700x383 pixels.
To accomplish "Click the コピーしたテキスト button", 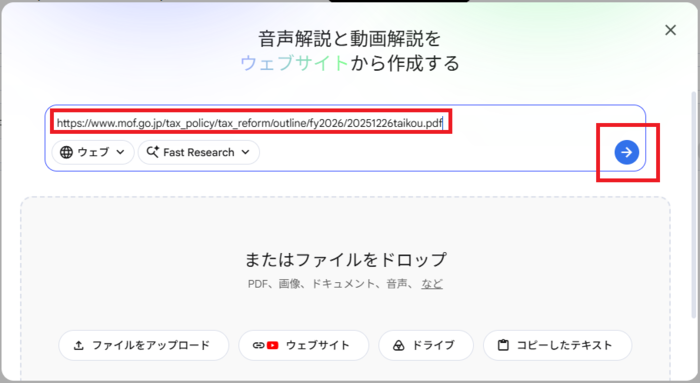I will 558,346.
